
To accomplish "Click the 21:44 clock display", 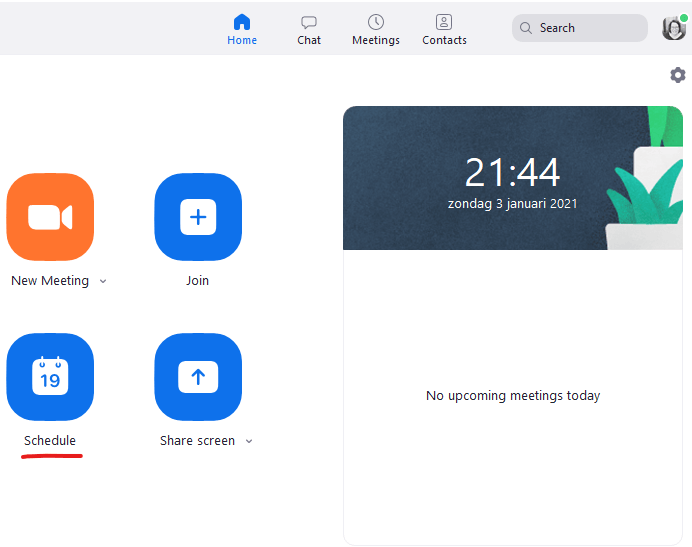I will 512,173.
